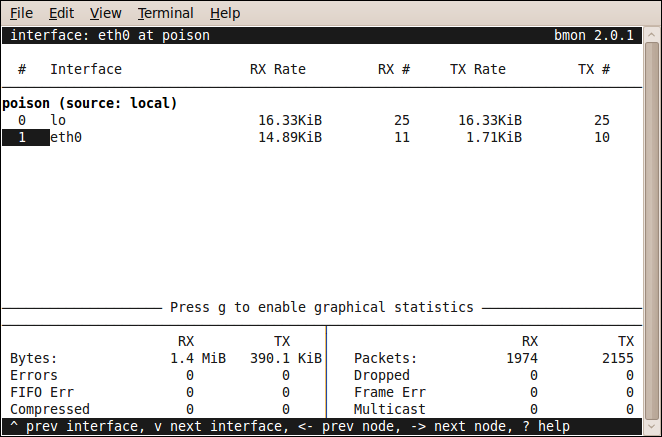Image resolution: width=662 pixels, height=437 pixels.
Task: Click 'Press g to enable graphical statistics'
Action: pyautogui.click(x=322, y=307)
